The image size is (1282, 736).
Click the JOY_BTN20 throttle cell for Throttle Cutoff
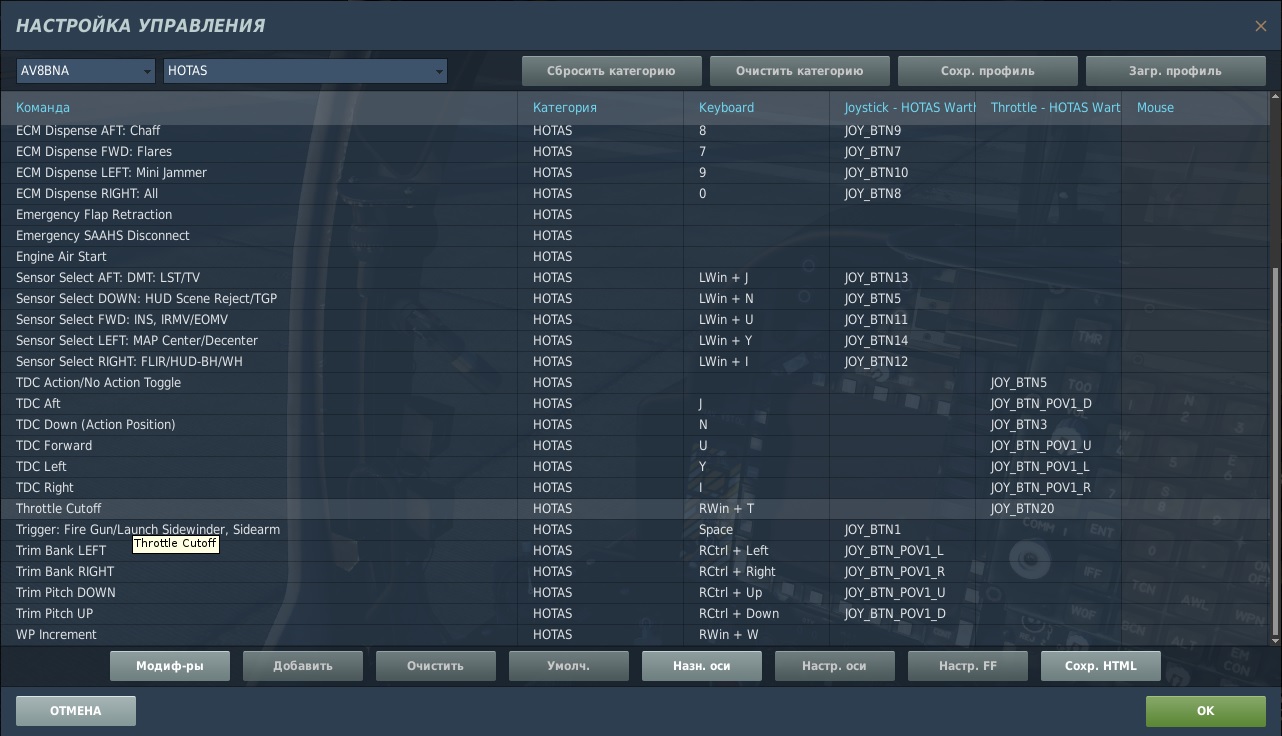pos(1048,509)
